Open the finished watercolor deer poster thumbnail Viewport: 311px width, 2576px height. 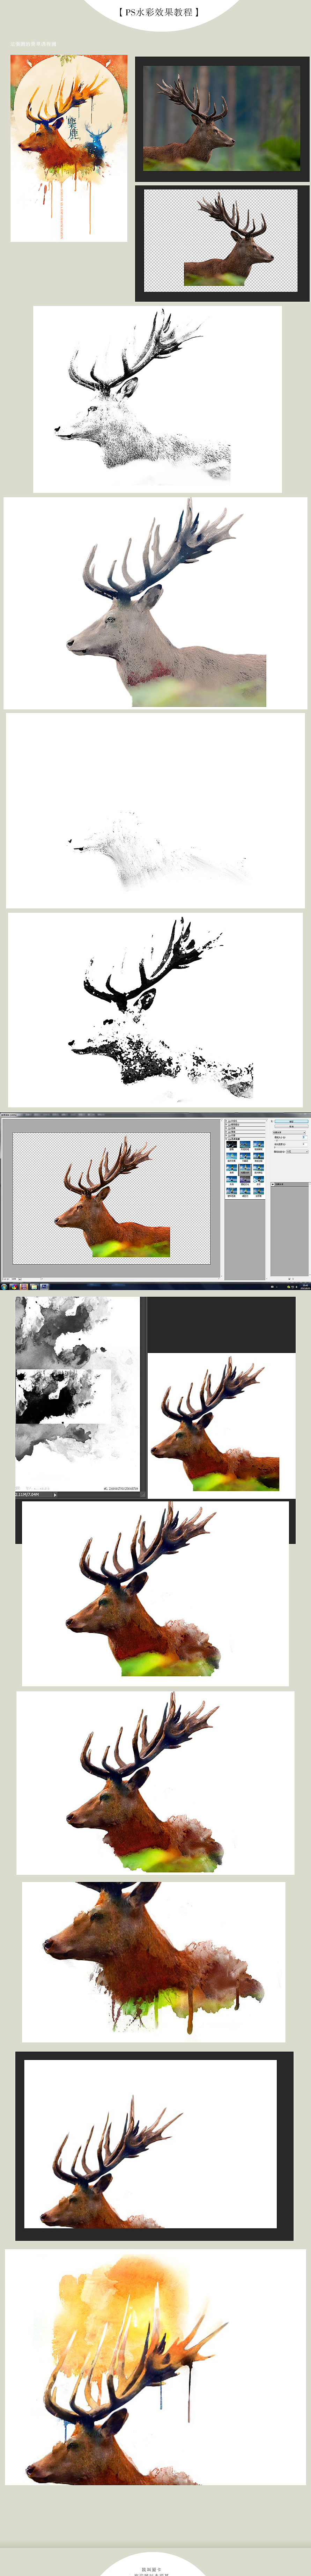tap(69, 148)
